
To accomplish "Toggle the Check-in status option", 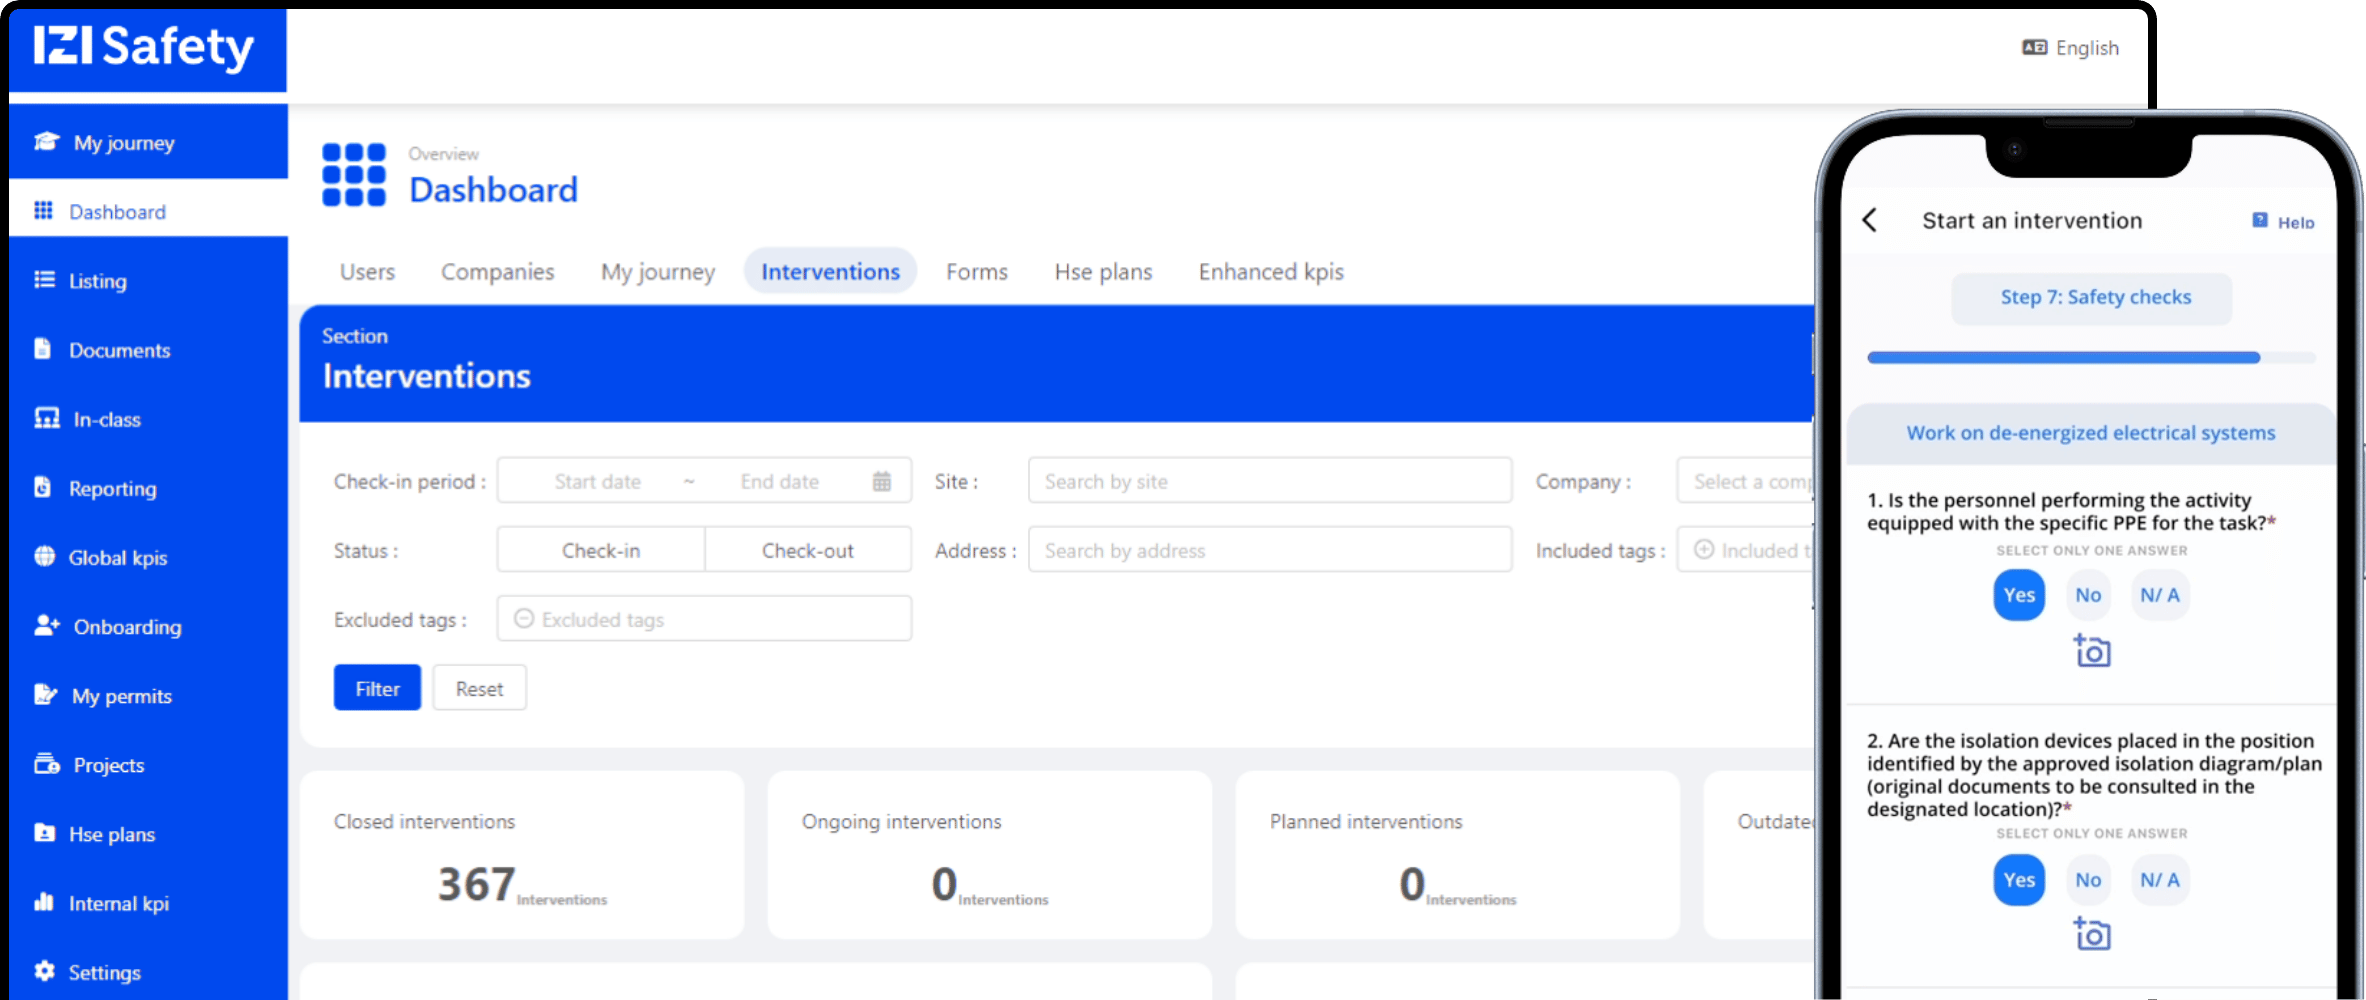I will click(x=600, y=550).
